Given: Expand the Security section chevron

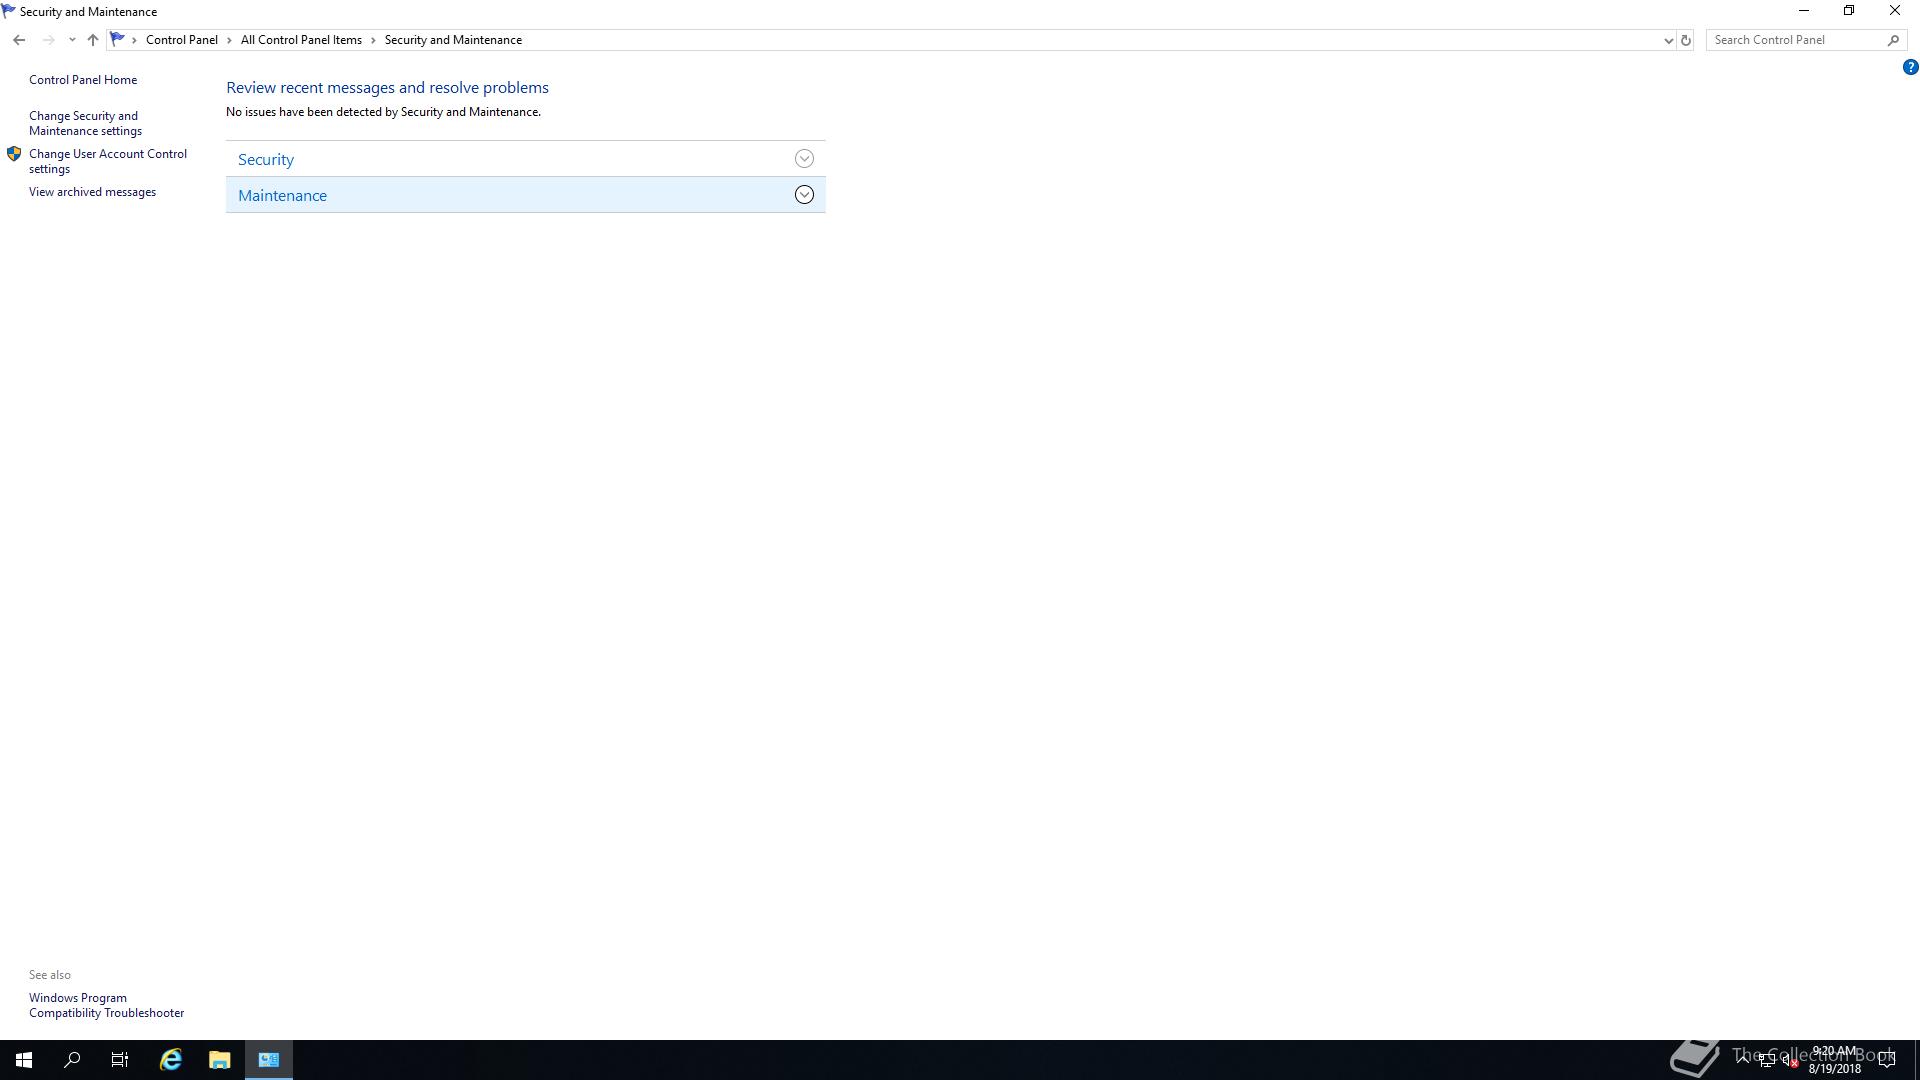Looking at the screenshot, I should (804, 159).
